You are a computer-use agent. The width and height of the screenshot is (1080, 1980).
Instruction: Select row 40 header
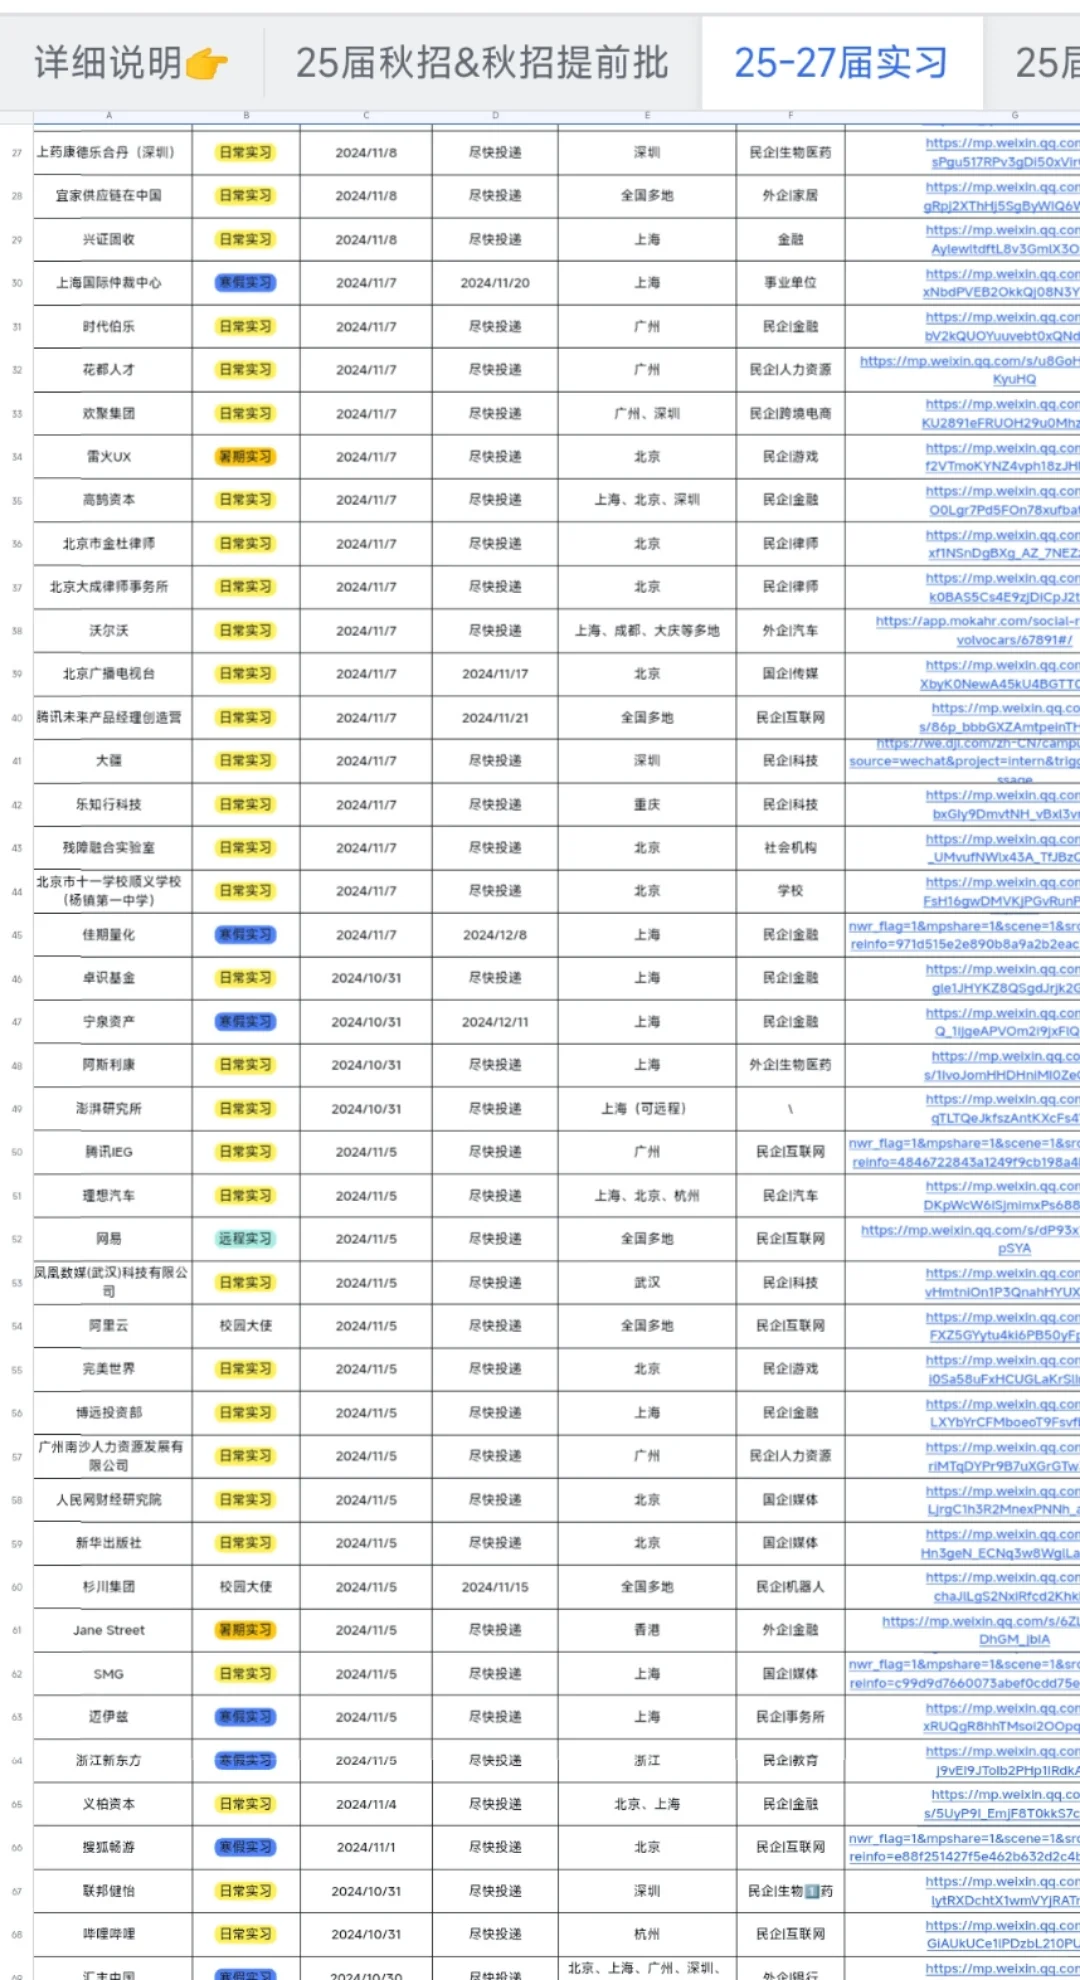pos(17,718)
